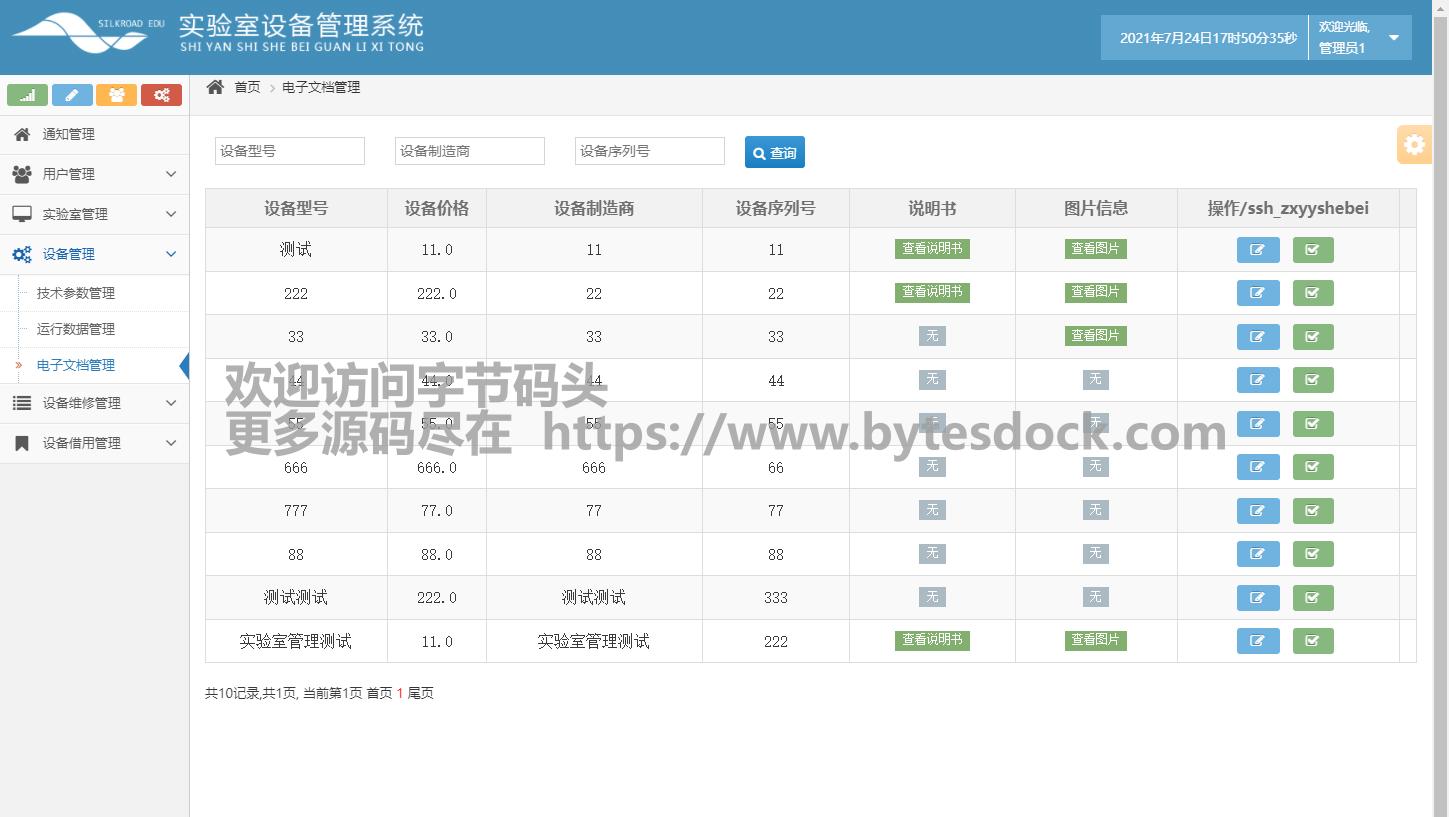1449x817 pixels.
Task: Click 查看图片 in the 33 row
Action: pyautogui.click(x=1095, y=336)
